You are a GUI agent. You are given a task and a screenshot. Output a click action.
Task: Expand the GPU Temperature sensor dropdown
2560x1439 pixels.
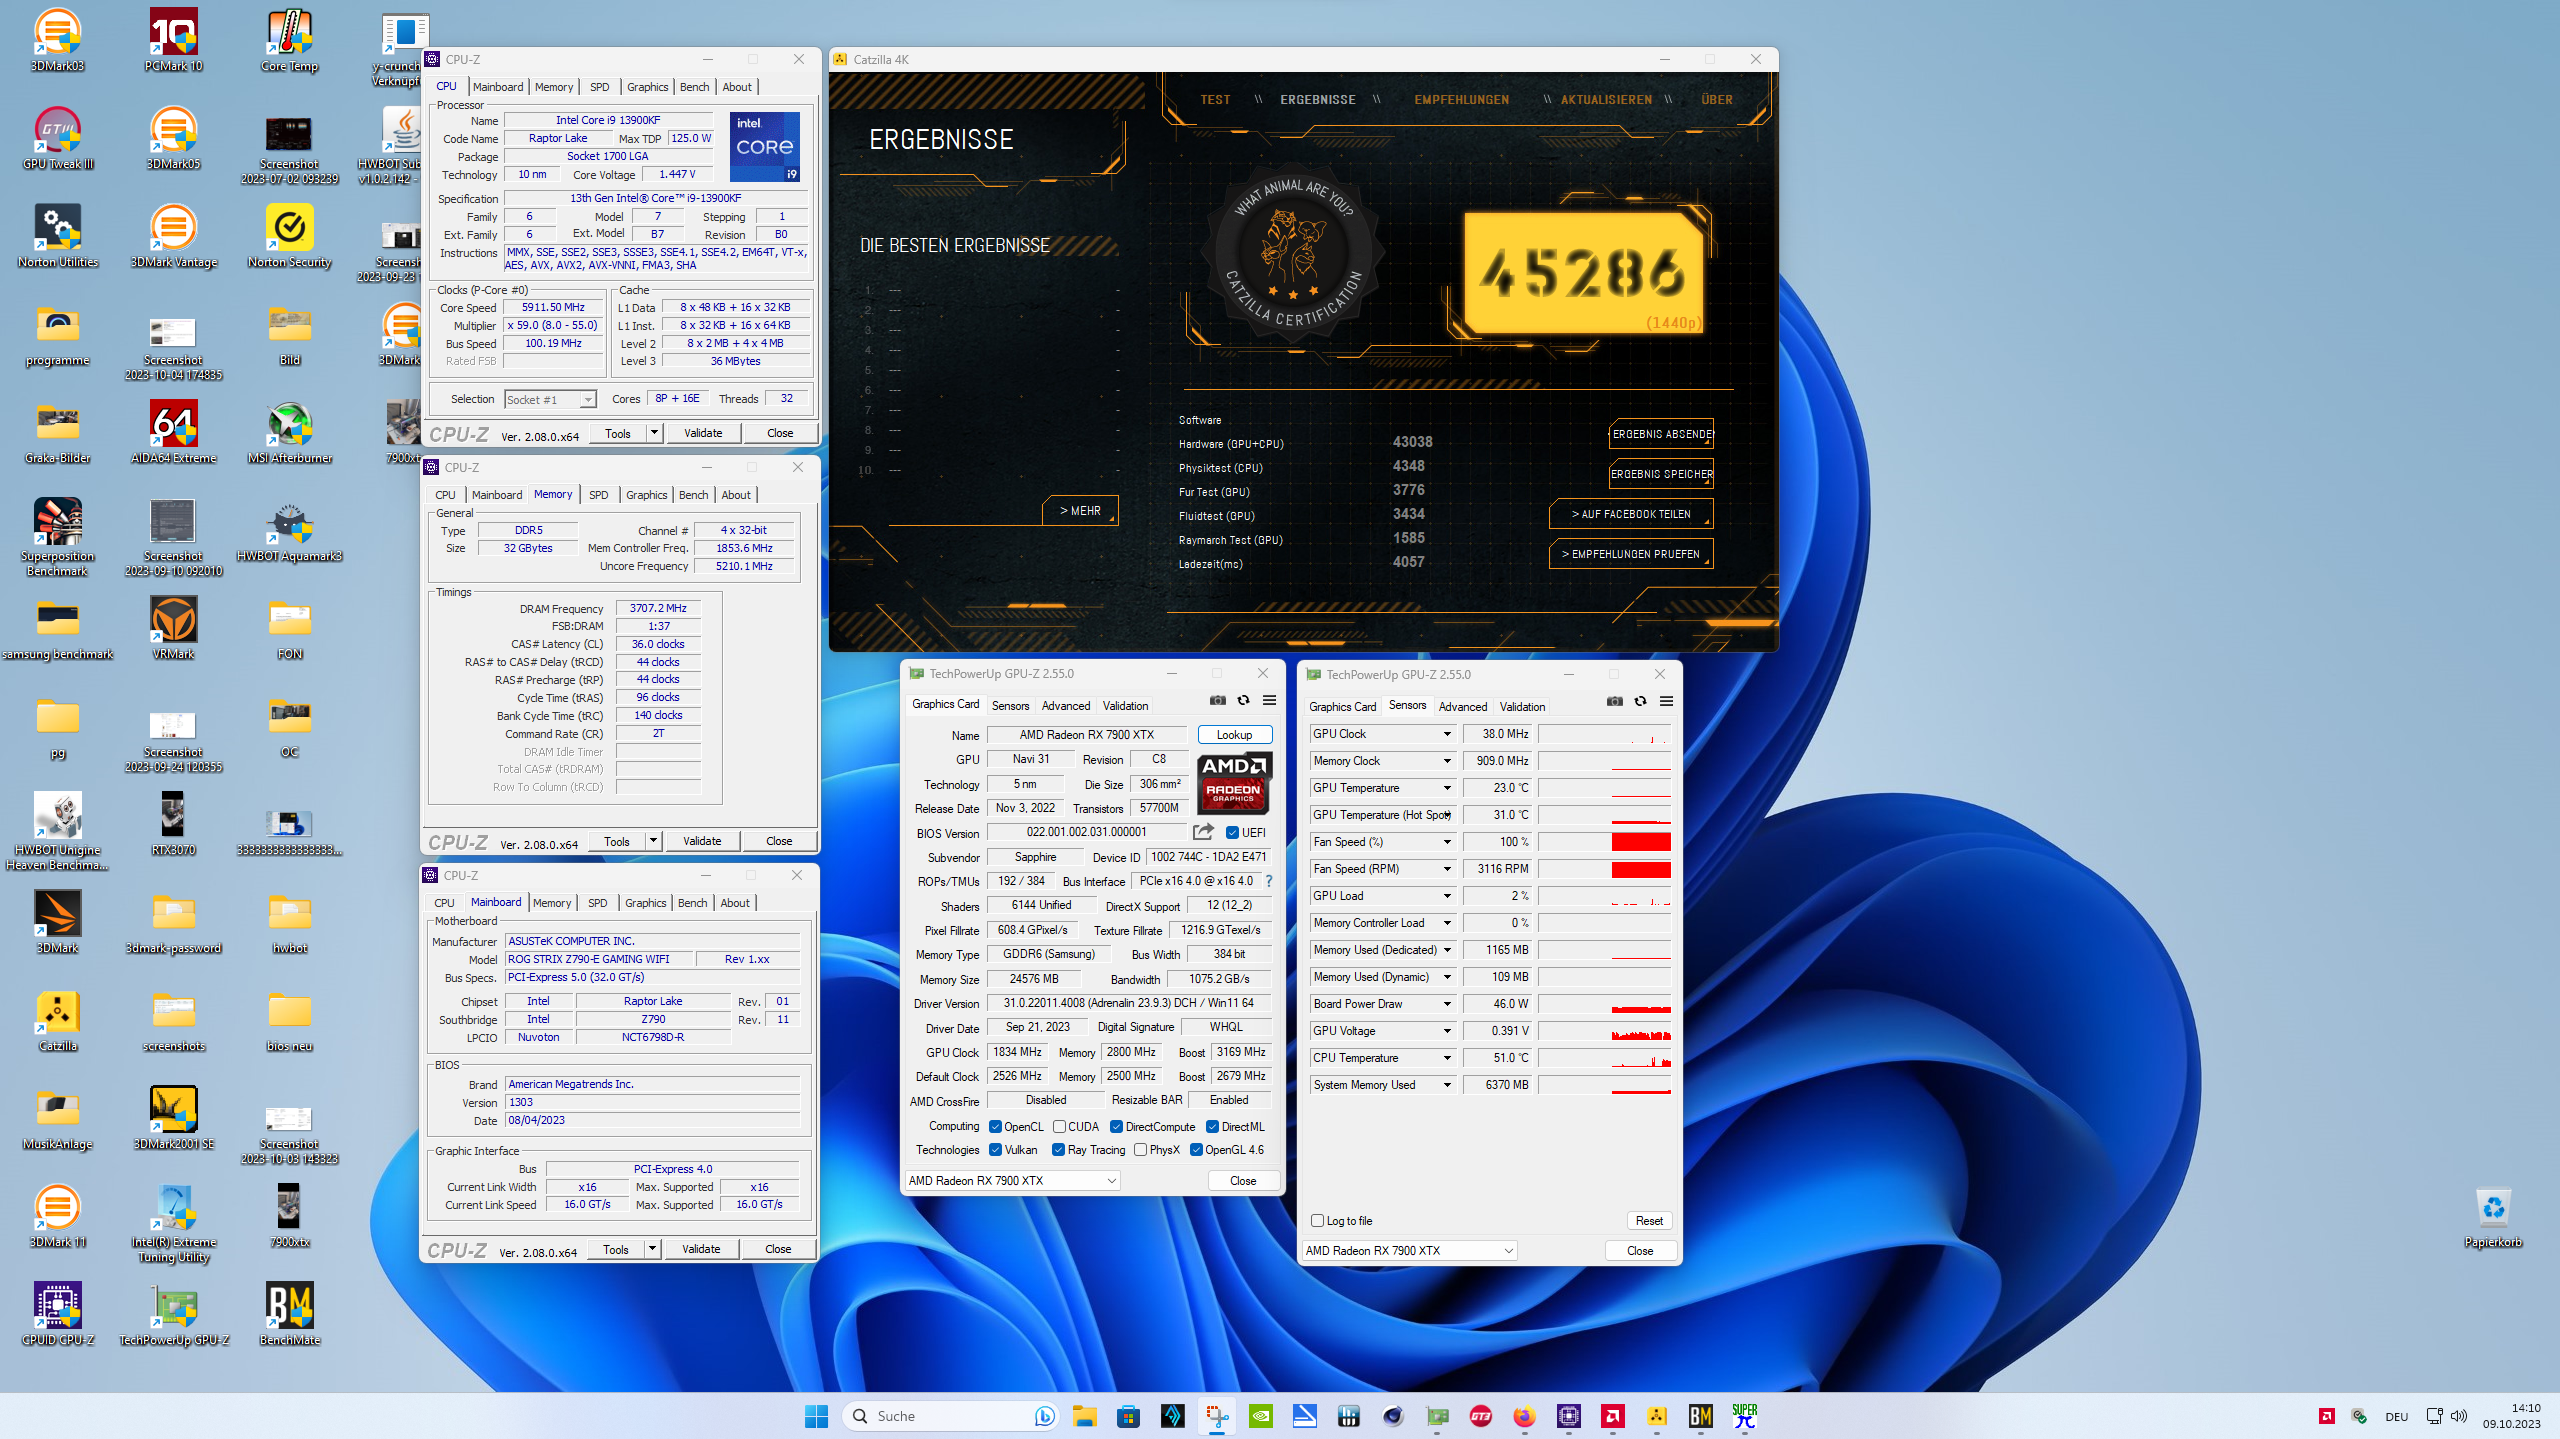click(x=1446, y=788)
